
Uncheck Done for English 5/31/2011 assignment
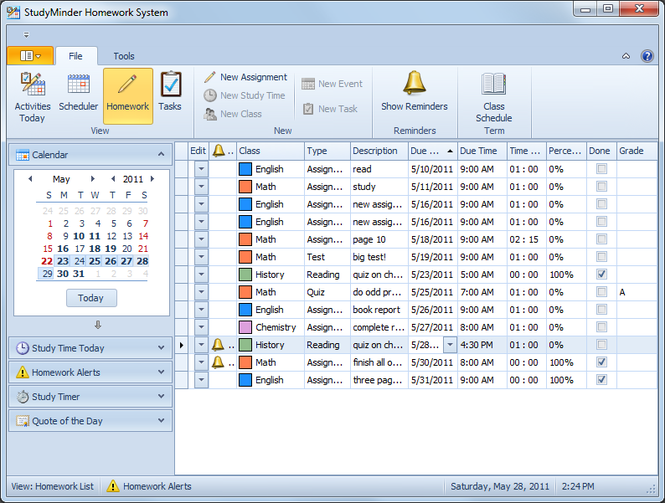tap(601, 380)
